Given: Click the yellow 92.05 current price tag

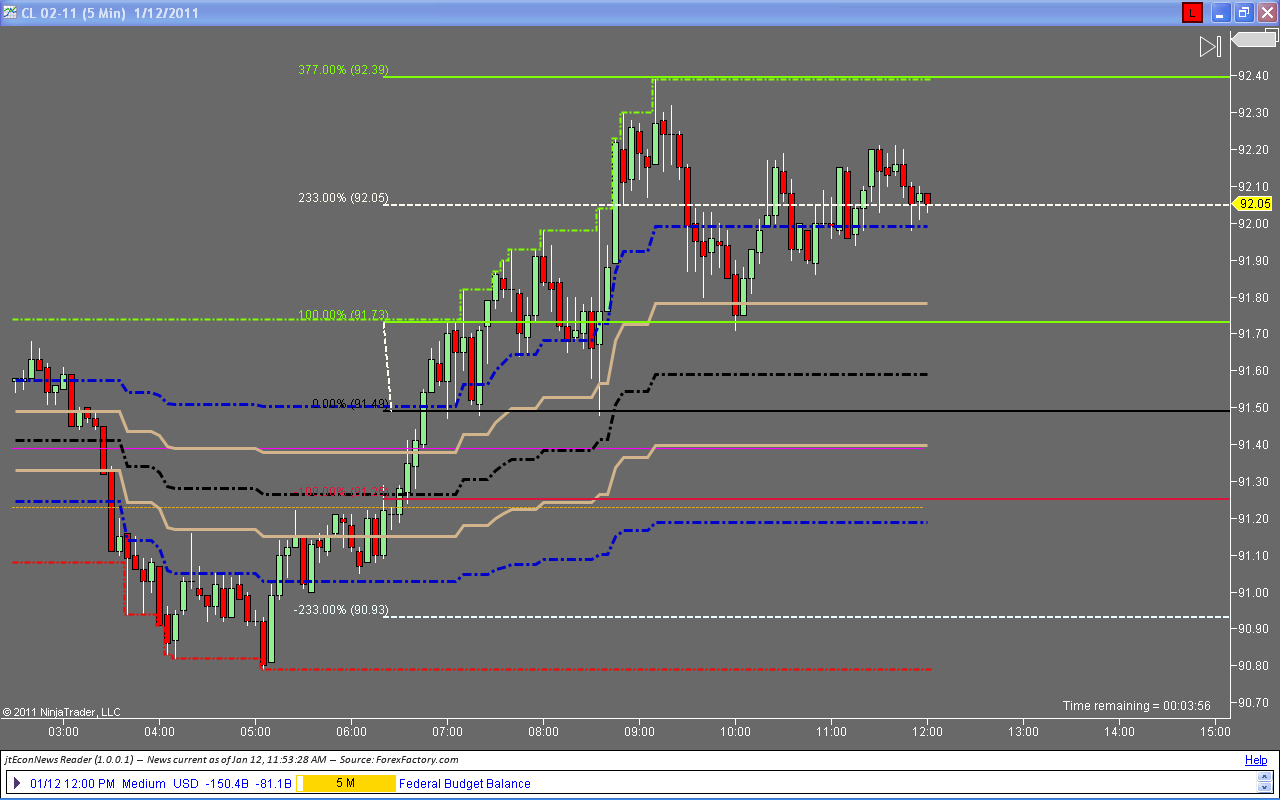Looking at the screenshot, I should point(1254,203).
